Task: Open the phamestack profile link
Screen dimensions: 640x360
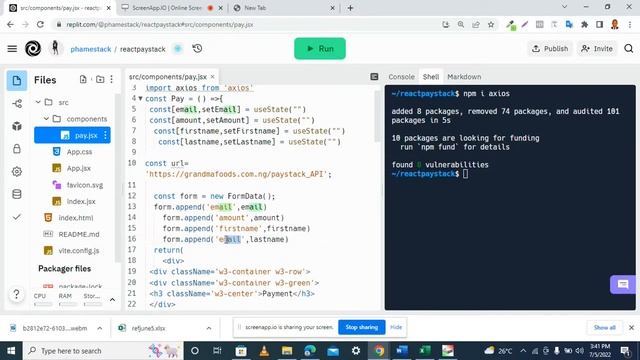Action: pos(91,49)
